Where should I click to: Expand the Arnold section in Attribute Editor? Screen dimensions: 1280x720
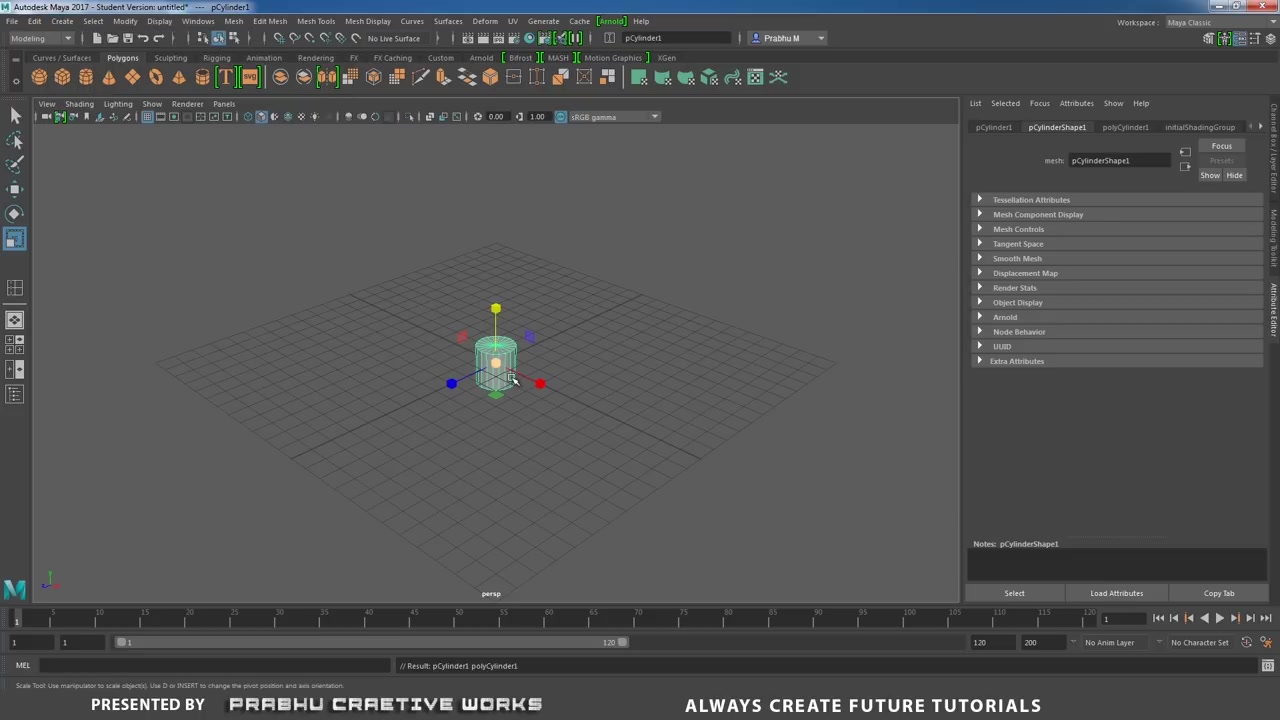(1005, 317)
